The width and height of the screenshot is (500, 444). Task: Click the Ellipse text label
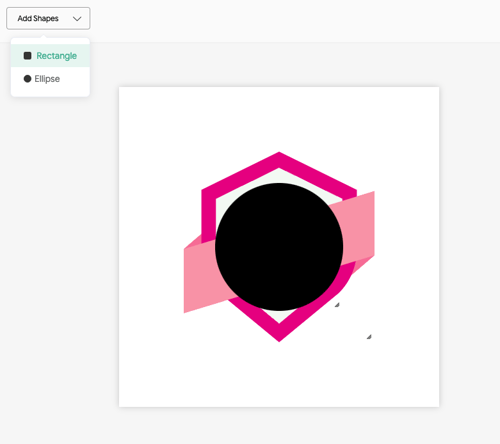47,79
